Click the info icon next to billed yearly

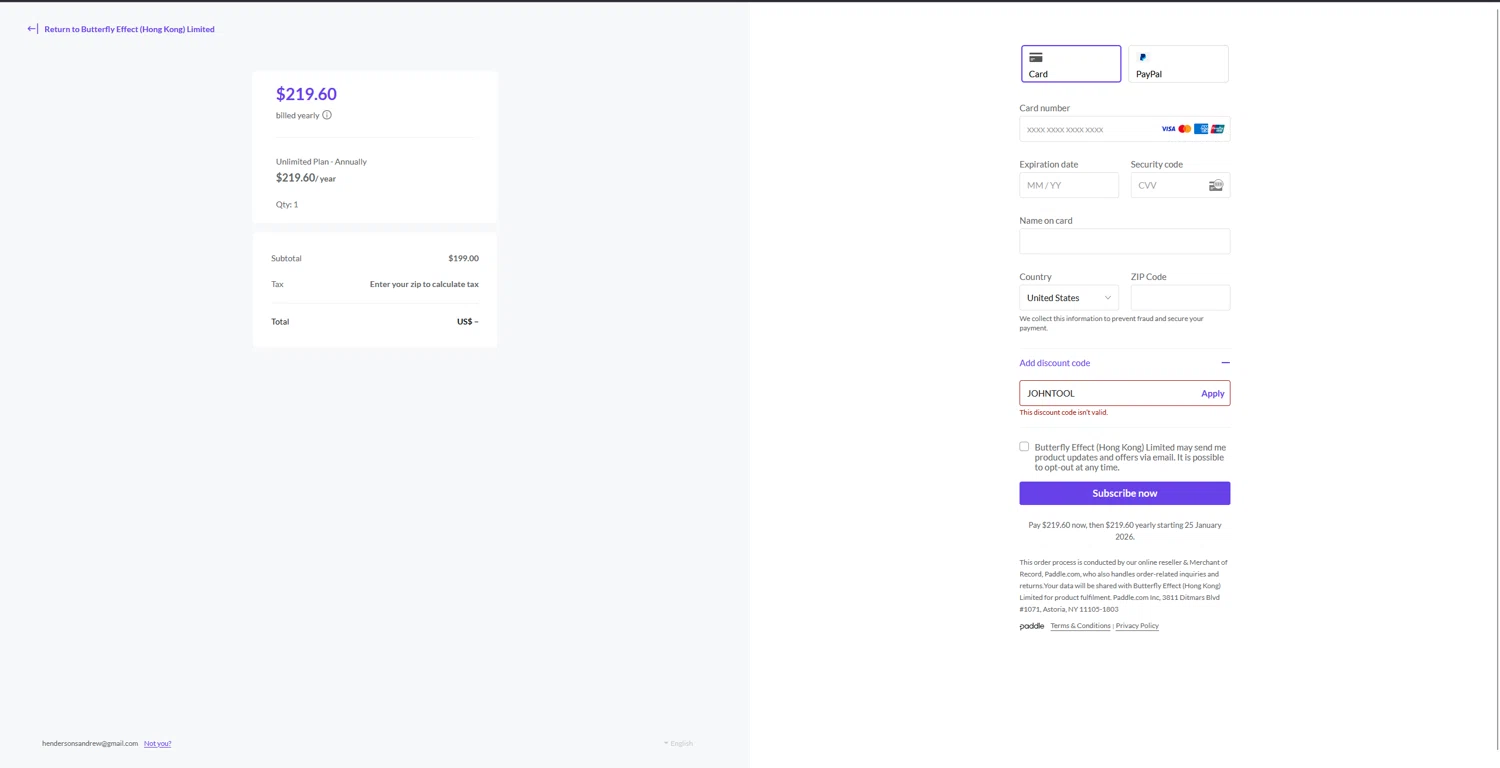[x=327, y=115]
